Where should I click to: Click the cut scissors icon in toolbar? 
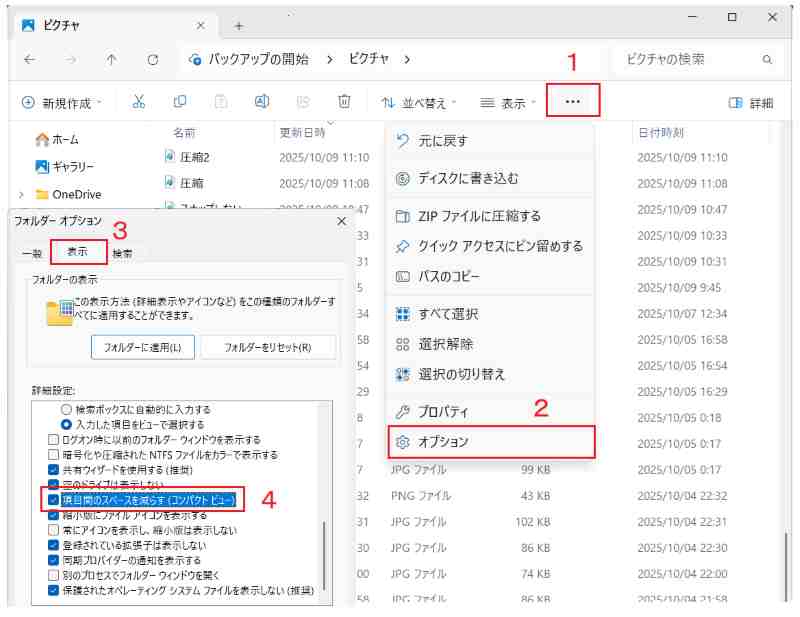click(138, 102)
